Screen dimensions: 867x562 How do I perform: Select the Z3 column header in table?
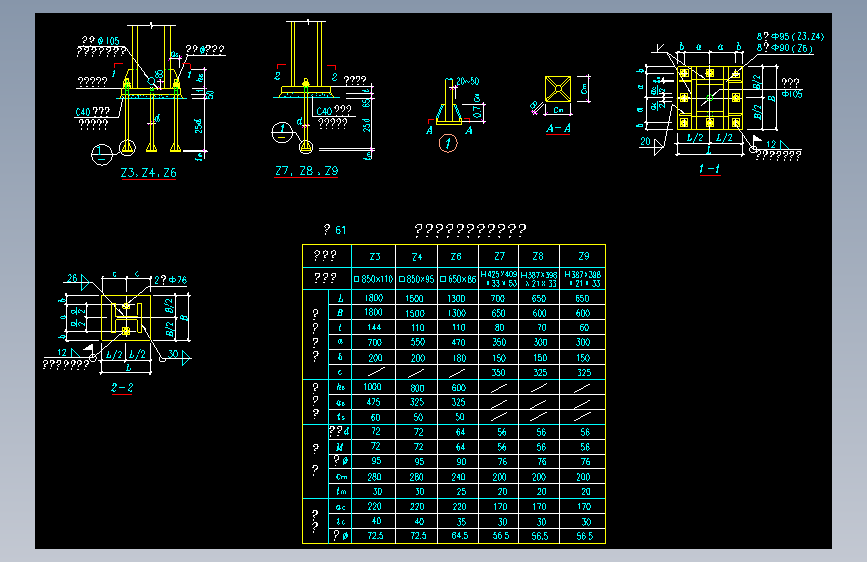coord(374,257)
